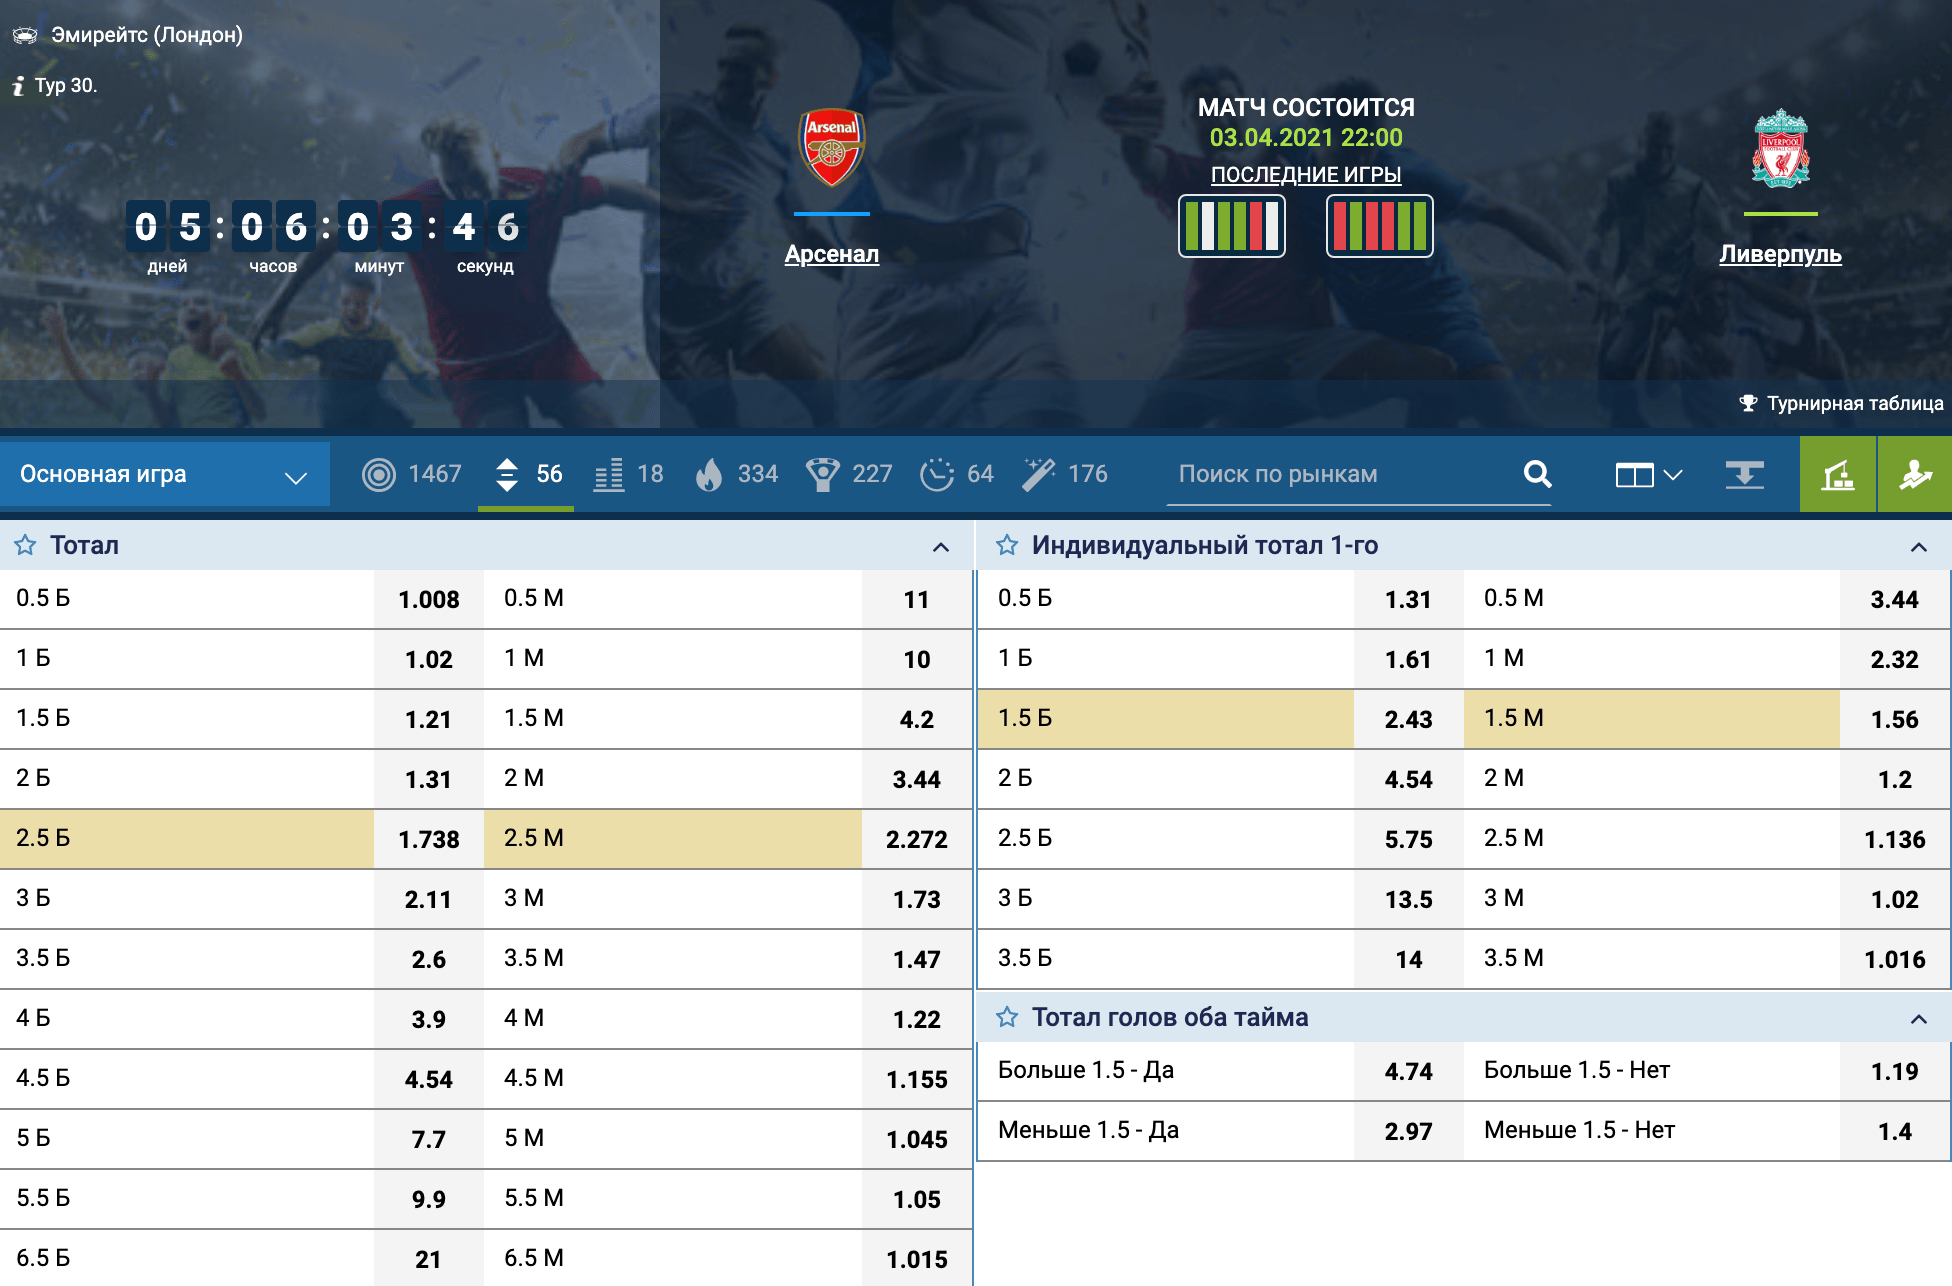Viewport: 1952px width, 1286px height.
Task: Select the magic wand tab with 176
Action: pos(1065,474)
